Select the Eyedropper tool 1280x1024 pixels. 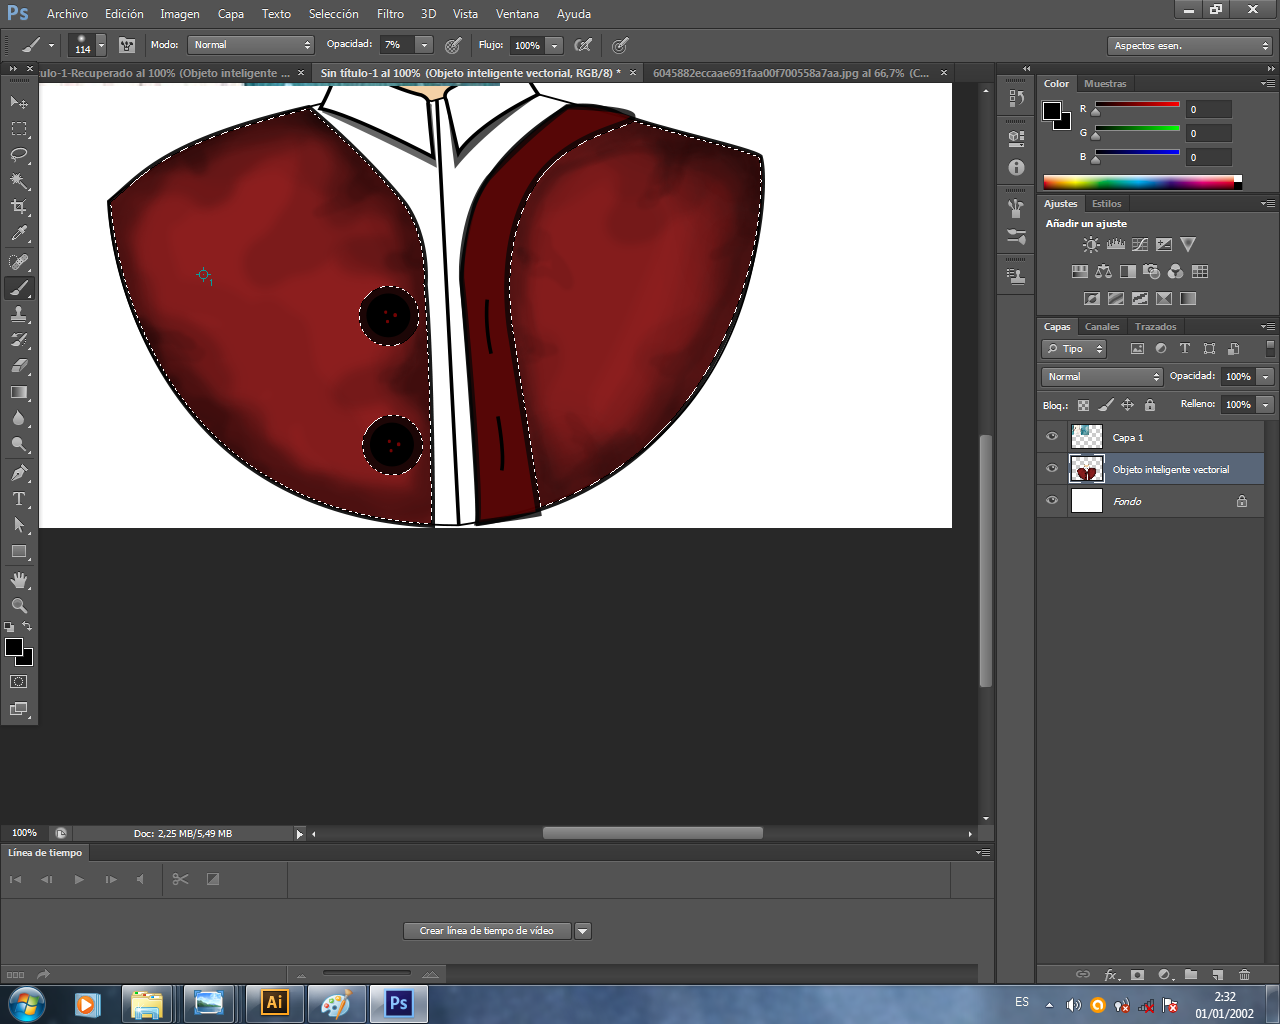(19, 233)
